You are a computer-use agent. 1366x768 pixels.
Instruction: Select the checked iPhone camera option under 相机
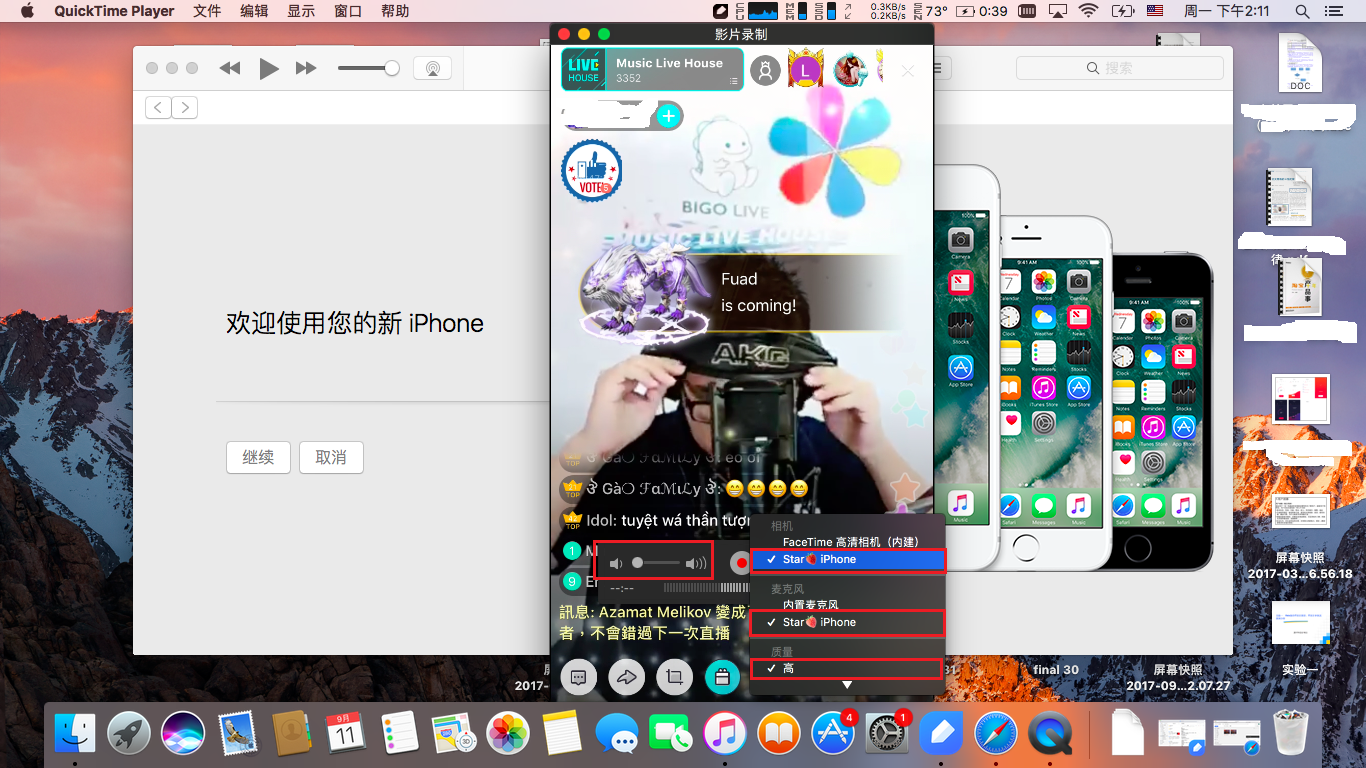point(847,559)
